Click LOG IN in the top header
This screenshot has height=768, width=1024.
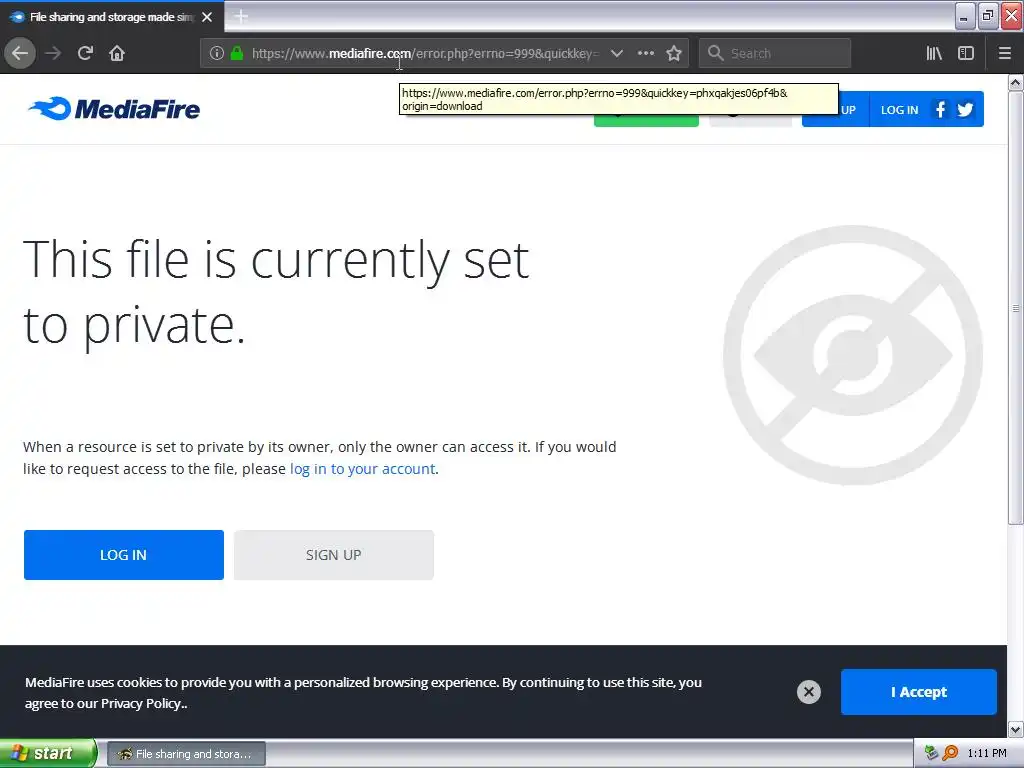[899, 110]
